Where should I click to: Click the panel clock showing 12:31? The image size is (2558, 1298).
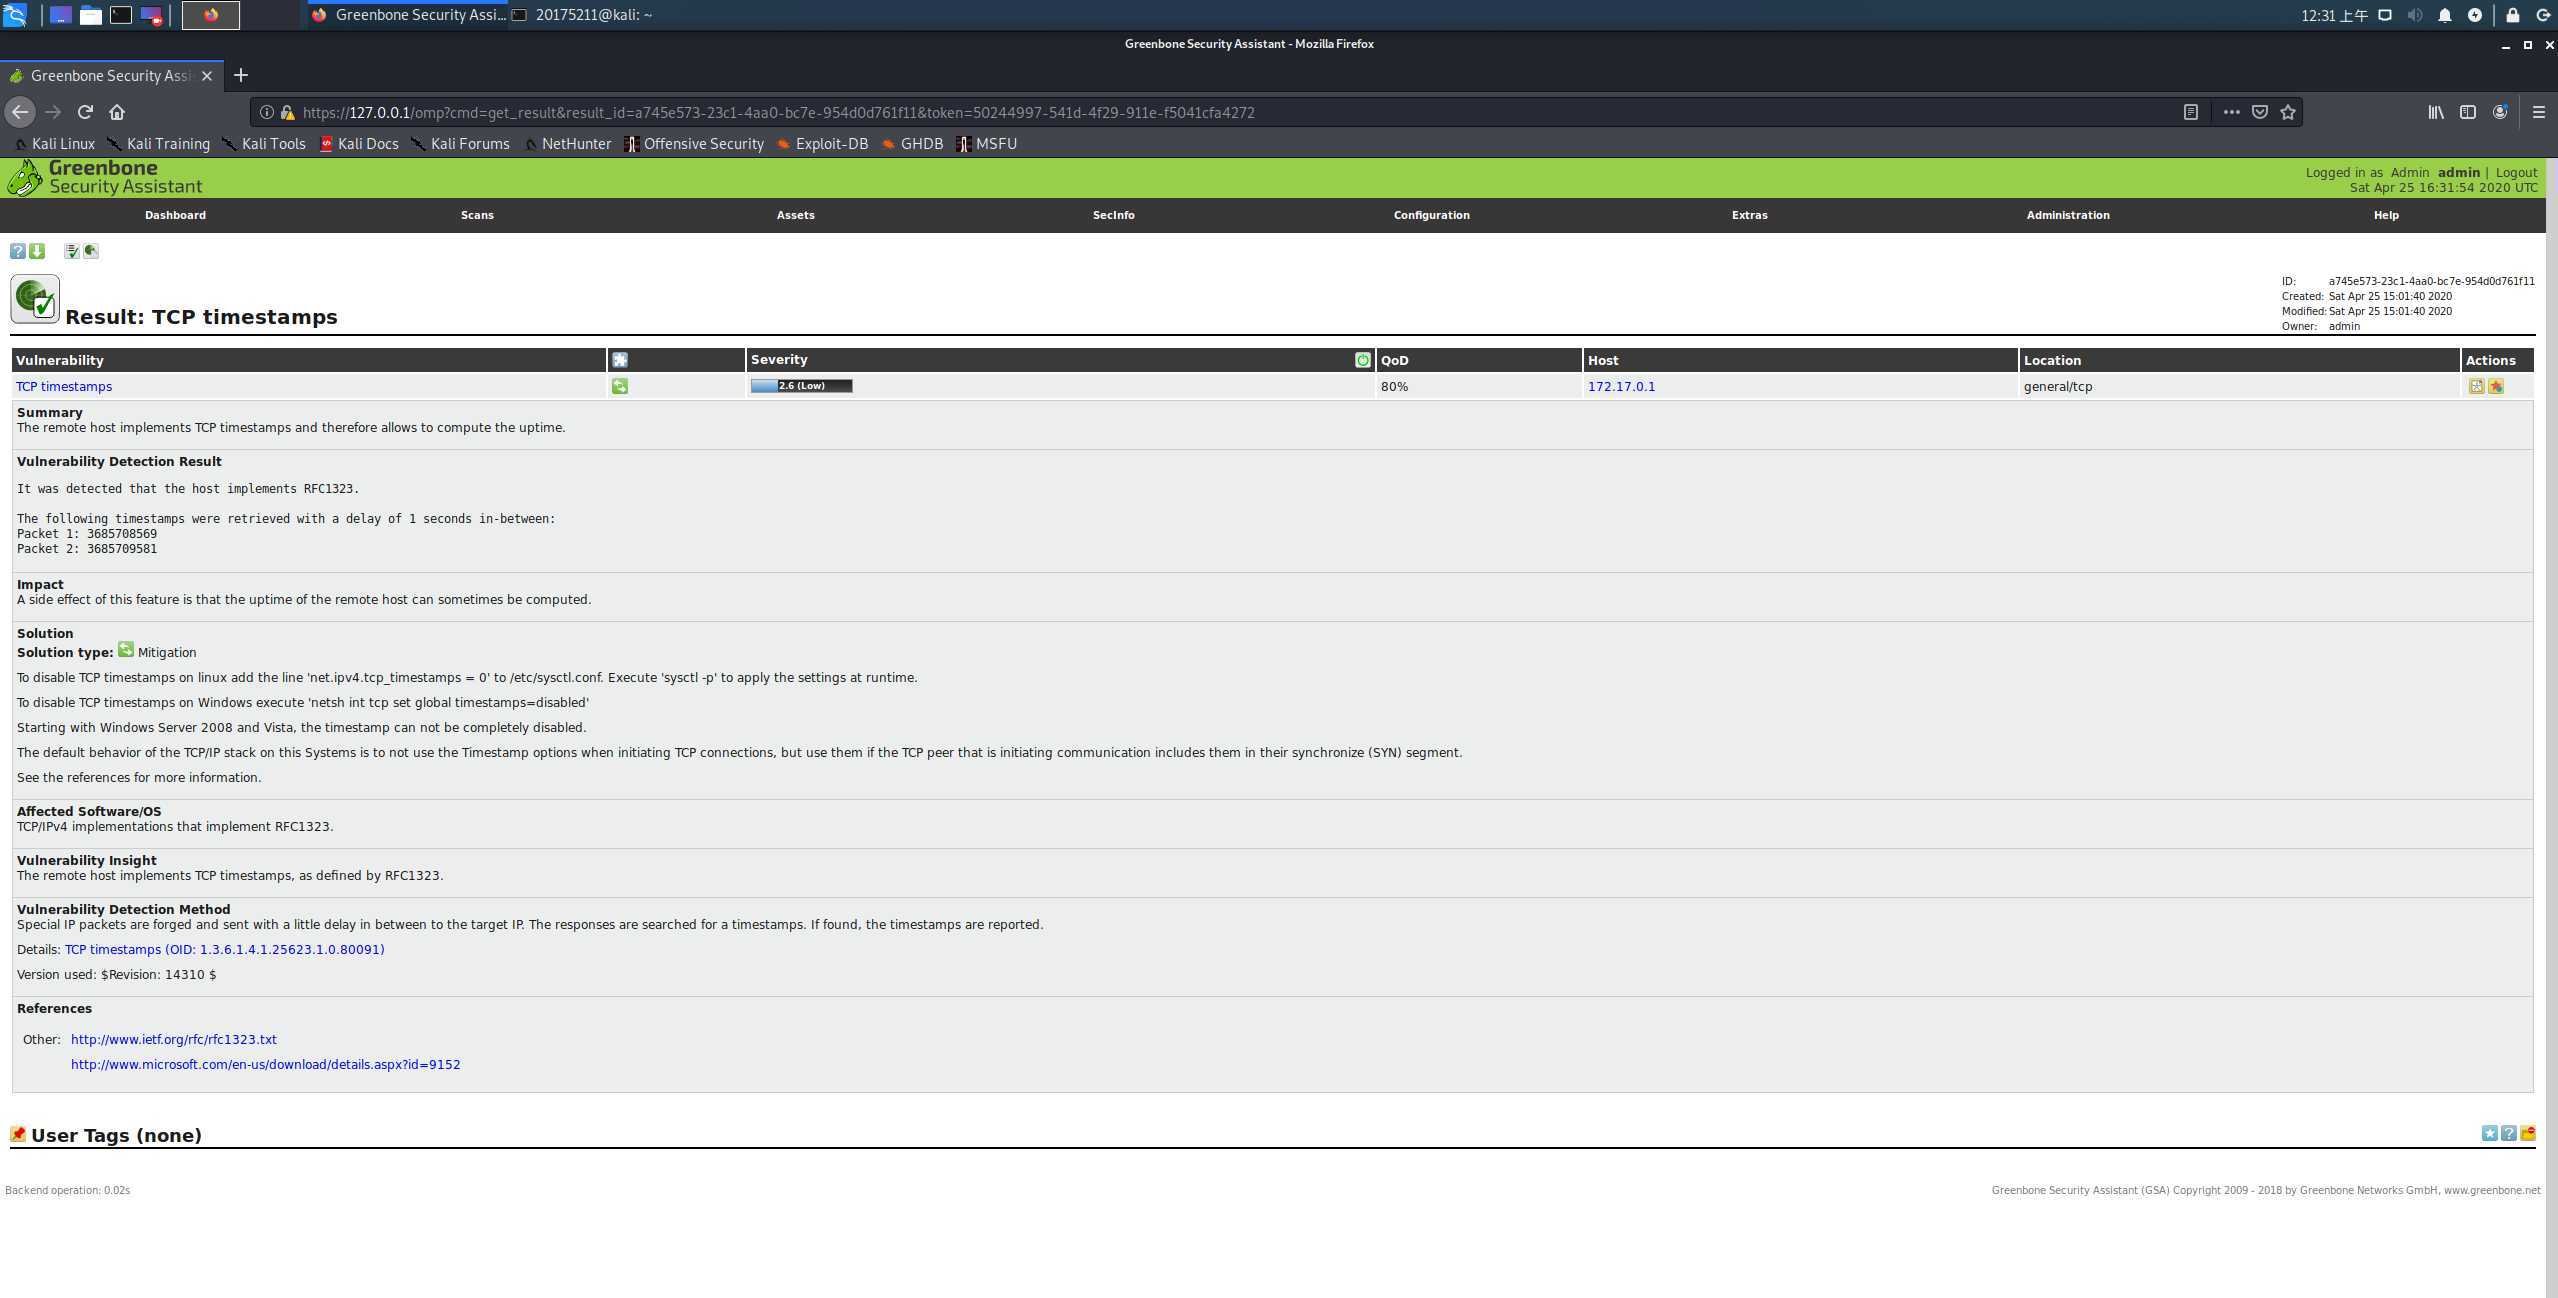2333,15
